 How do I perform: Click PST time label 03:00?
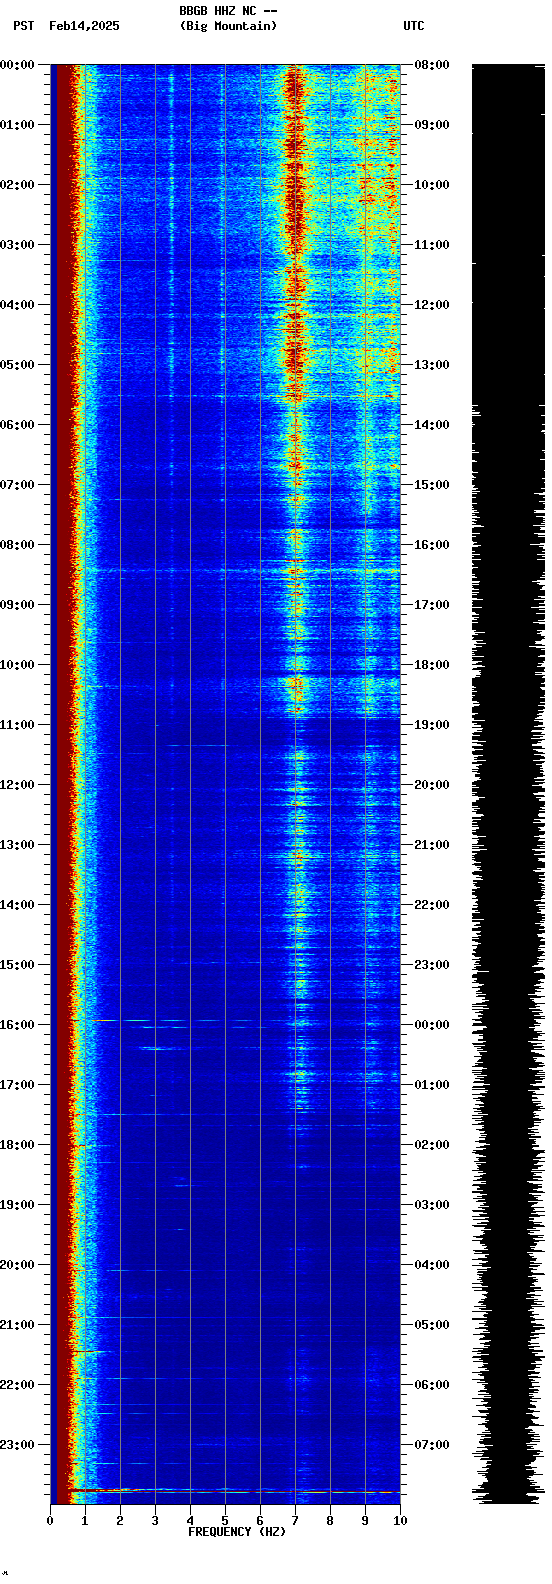pos(18,245)
